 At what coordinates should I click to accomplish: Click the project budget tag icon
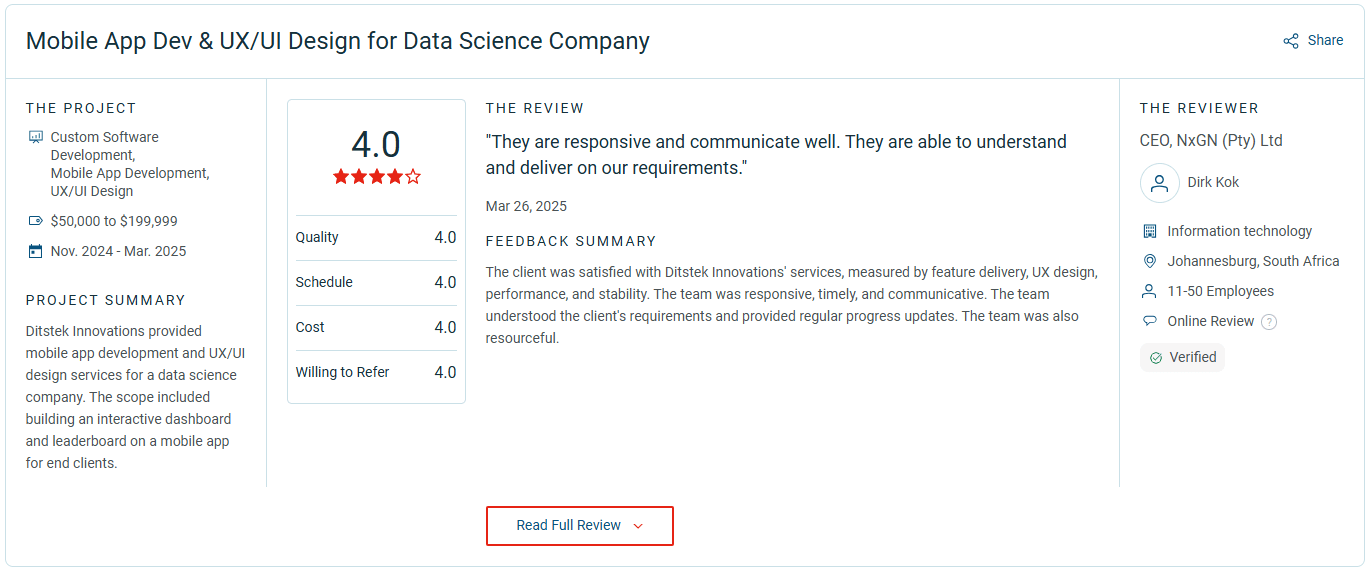(36, 221)
